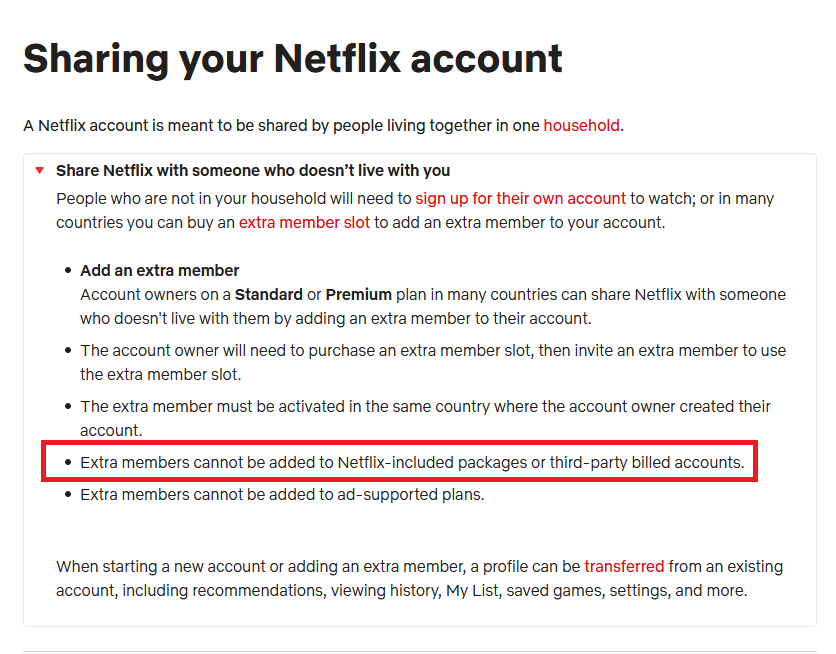Viewport: 836px width, 654px height.
Task: Click the highlighted sentence about third-party billed accounts
Action: click(x=412, y=463)
